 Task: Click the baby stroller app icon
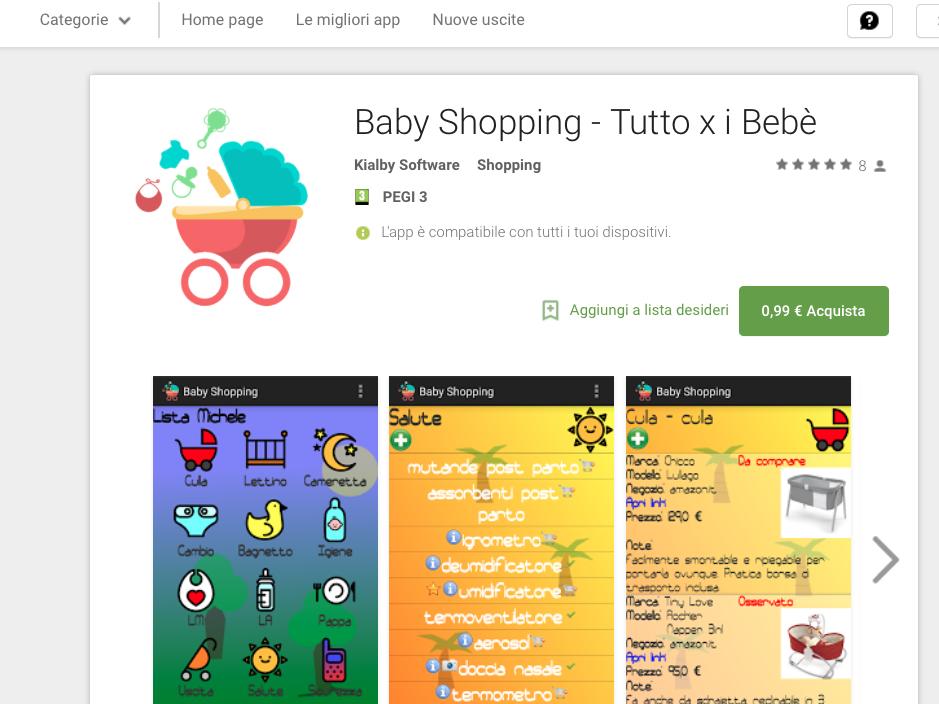click(x=222, y=207)
